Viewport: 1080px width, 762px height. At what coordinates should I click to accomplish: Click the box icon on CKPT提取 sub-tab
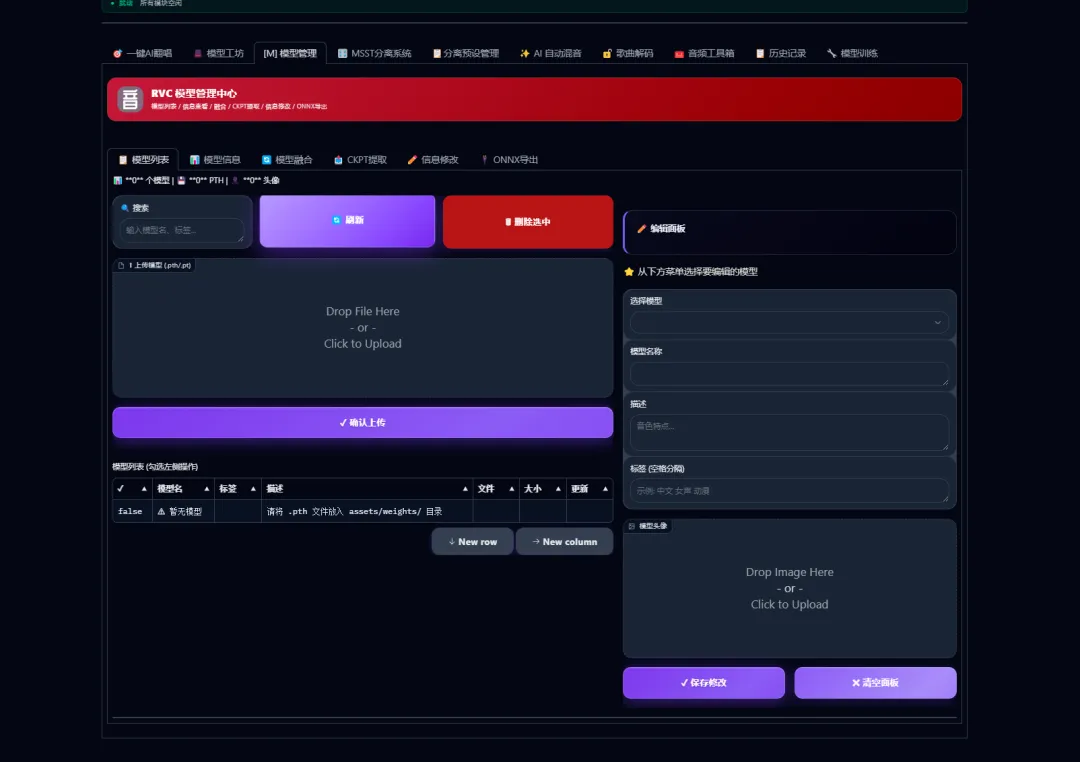pos(338,160)
